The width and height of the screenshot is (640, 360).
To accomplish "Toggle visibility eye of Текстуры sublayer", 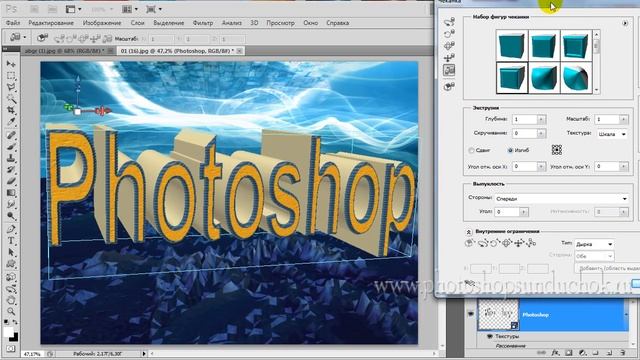I will pyautogui.click(x=490, y=336).
